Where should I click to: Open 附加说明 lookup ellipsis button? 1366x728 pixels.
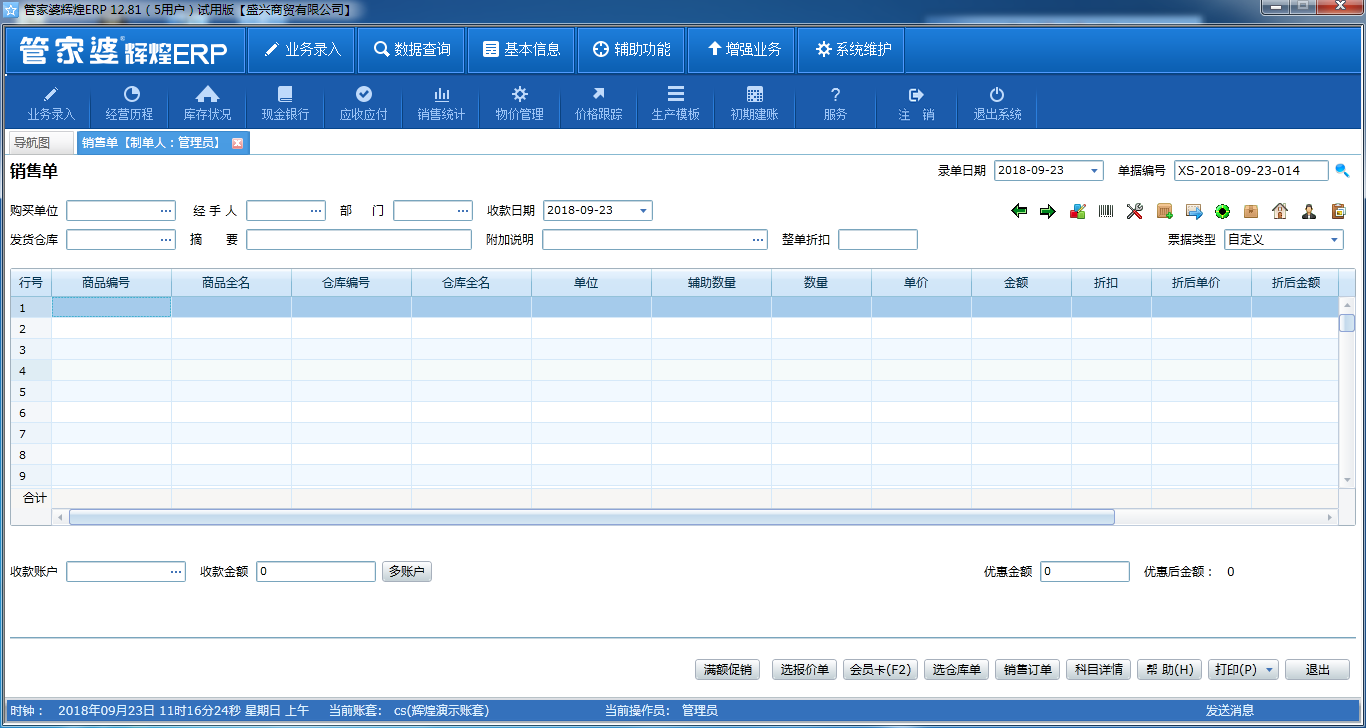[758, 240]
